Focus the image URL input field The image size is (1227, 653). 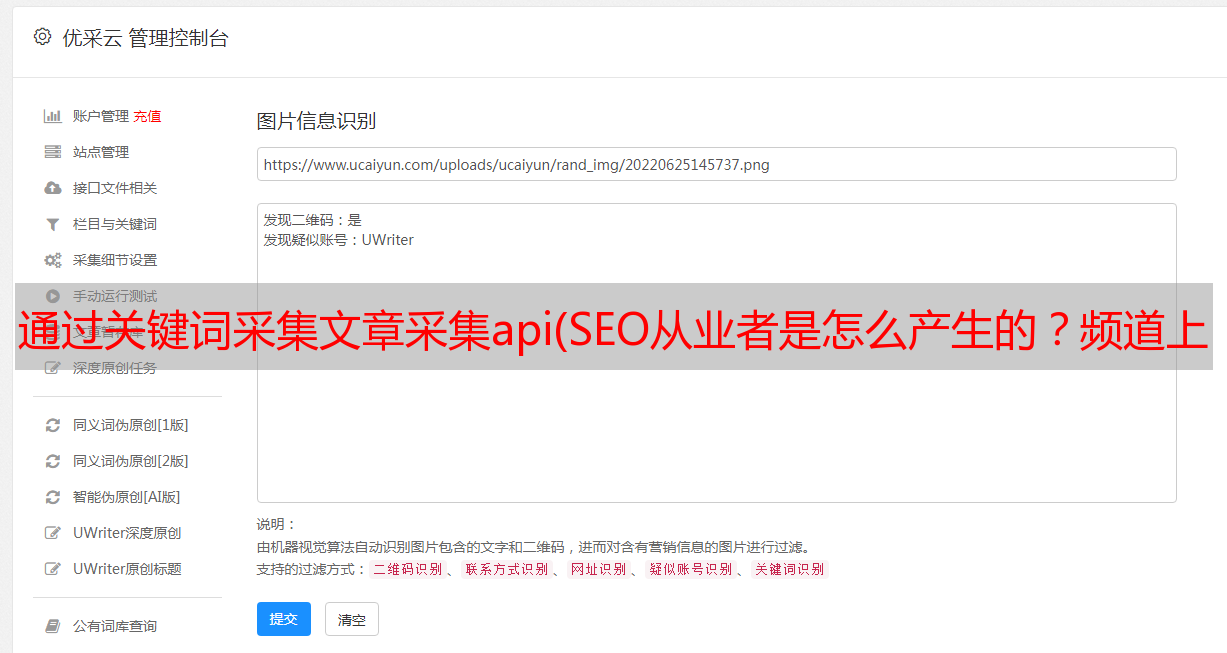[716, 164]
